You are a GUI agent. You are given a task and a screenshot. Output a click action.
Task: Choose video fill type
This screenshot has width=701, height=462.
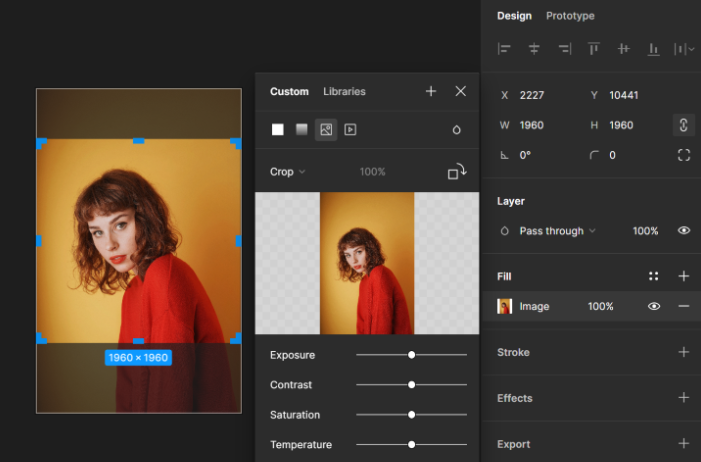point(350,130)
